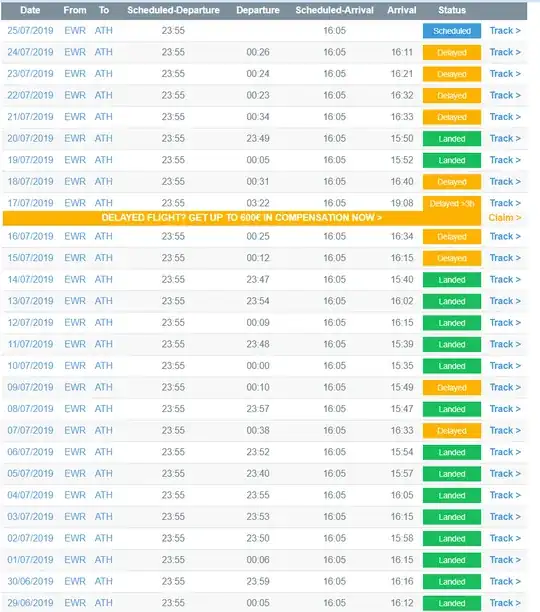
Task: Open date link 01/07/2019
Action: point(30,560)
